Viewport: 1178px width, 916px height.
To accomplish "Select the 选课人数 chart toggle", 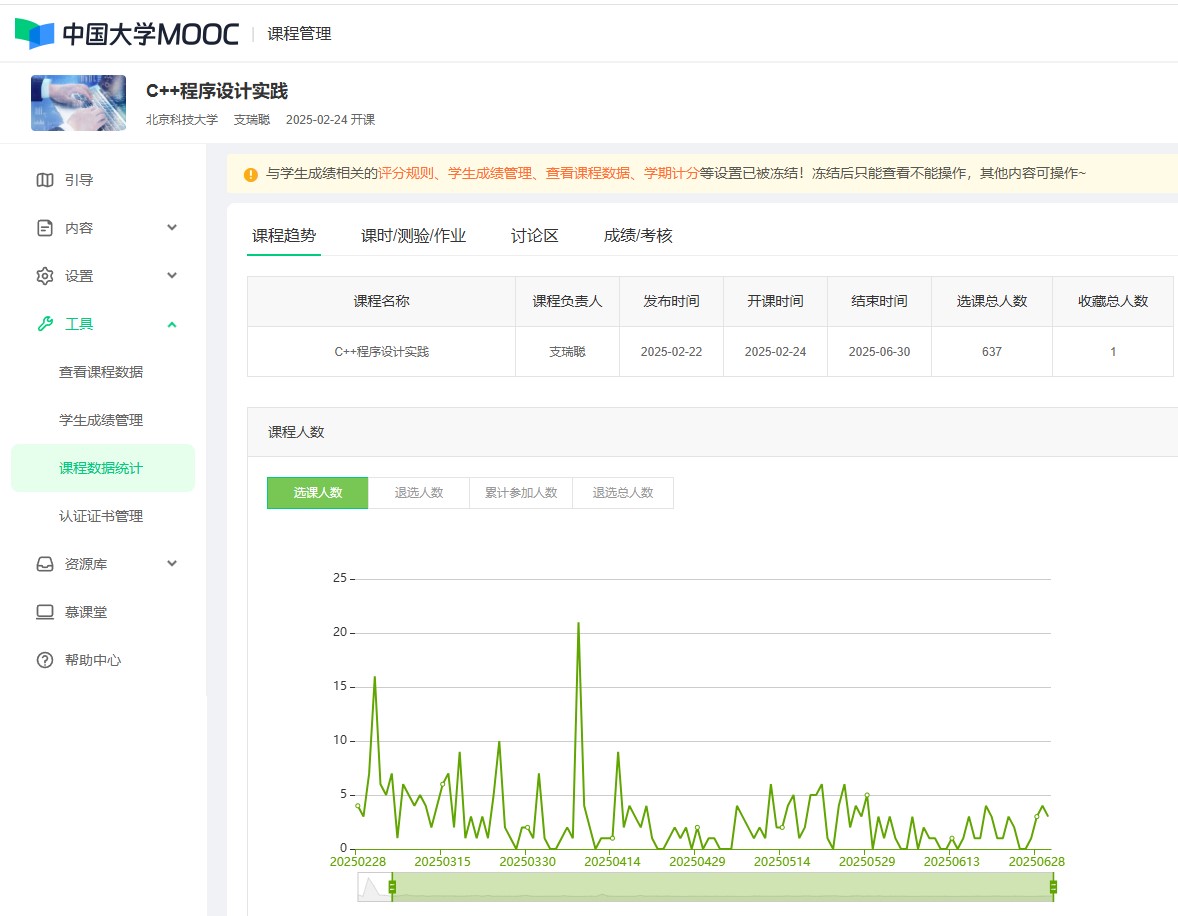I will 317,493.
